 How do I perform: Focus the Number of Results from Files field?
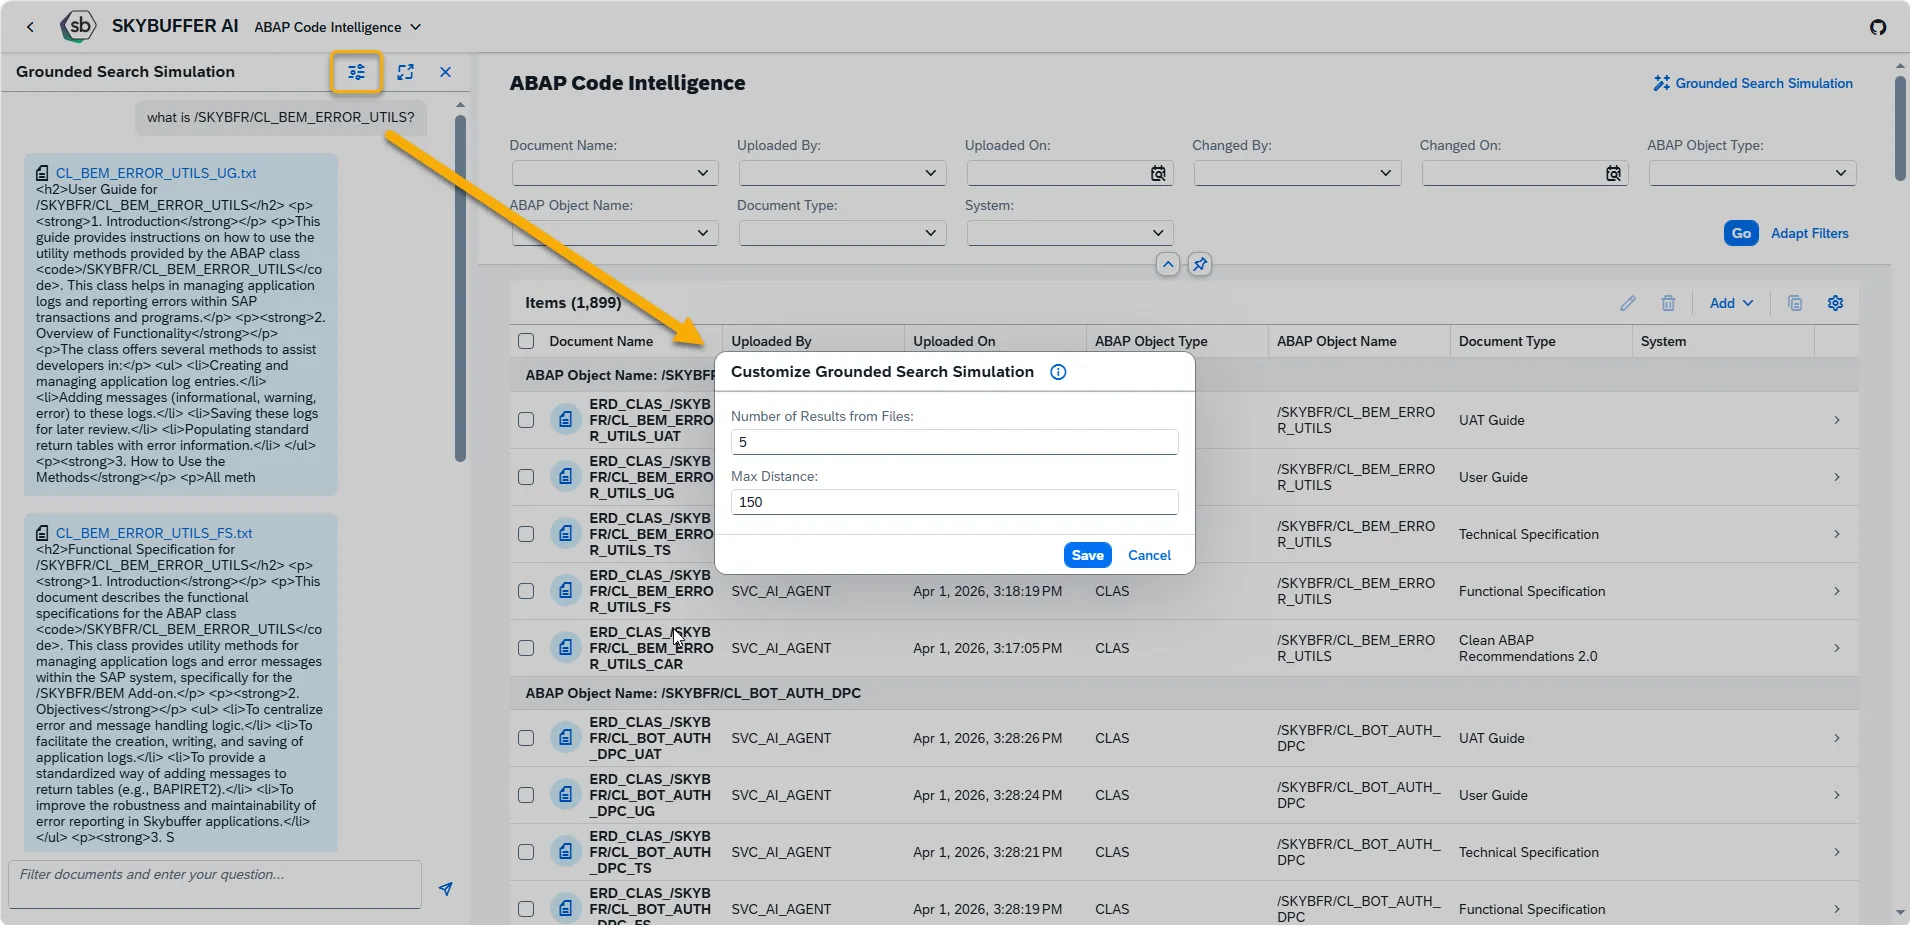[954, 442]
